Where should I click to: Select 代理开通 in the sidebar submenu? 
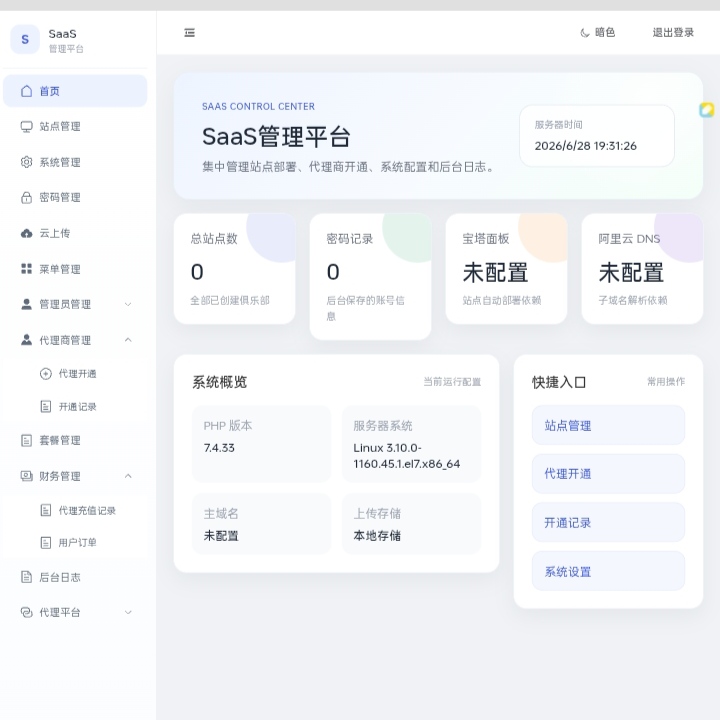(75, 374)
